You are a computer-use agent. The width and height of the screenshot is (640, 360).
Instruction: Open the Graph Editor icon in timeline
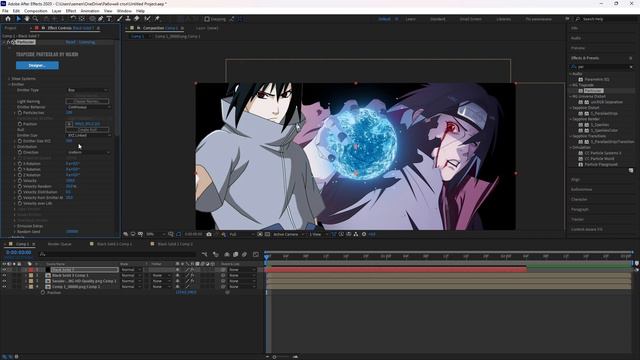(x=256, y=254)
